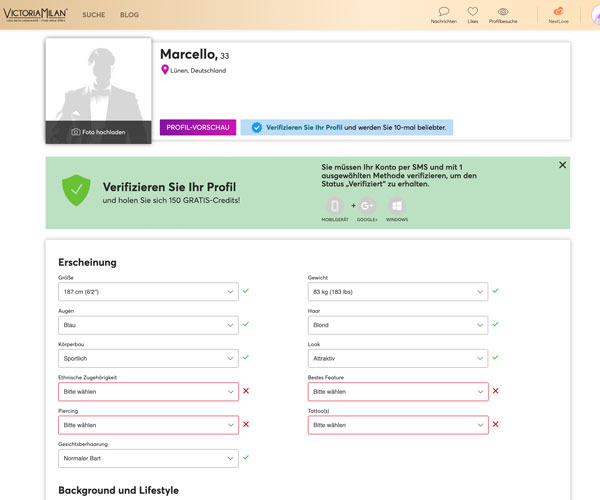Open the Haar dropdown showing Blond
The width and height of the screenshot is (600, 500).
(398, 325)
